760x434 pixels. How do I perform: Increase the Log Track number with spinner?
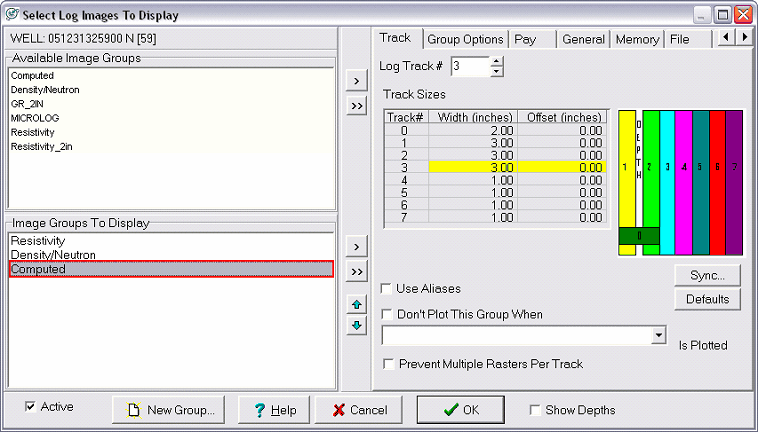pos(497,61)
